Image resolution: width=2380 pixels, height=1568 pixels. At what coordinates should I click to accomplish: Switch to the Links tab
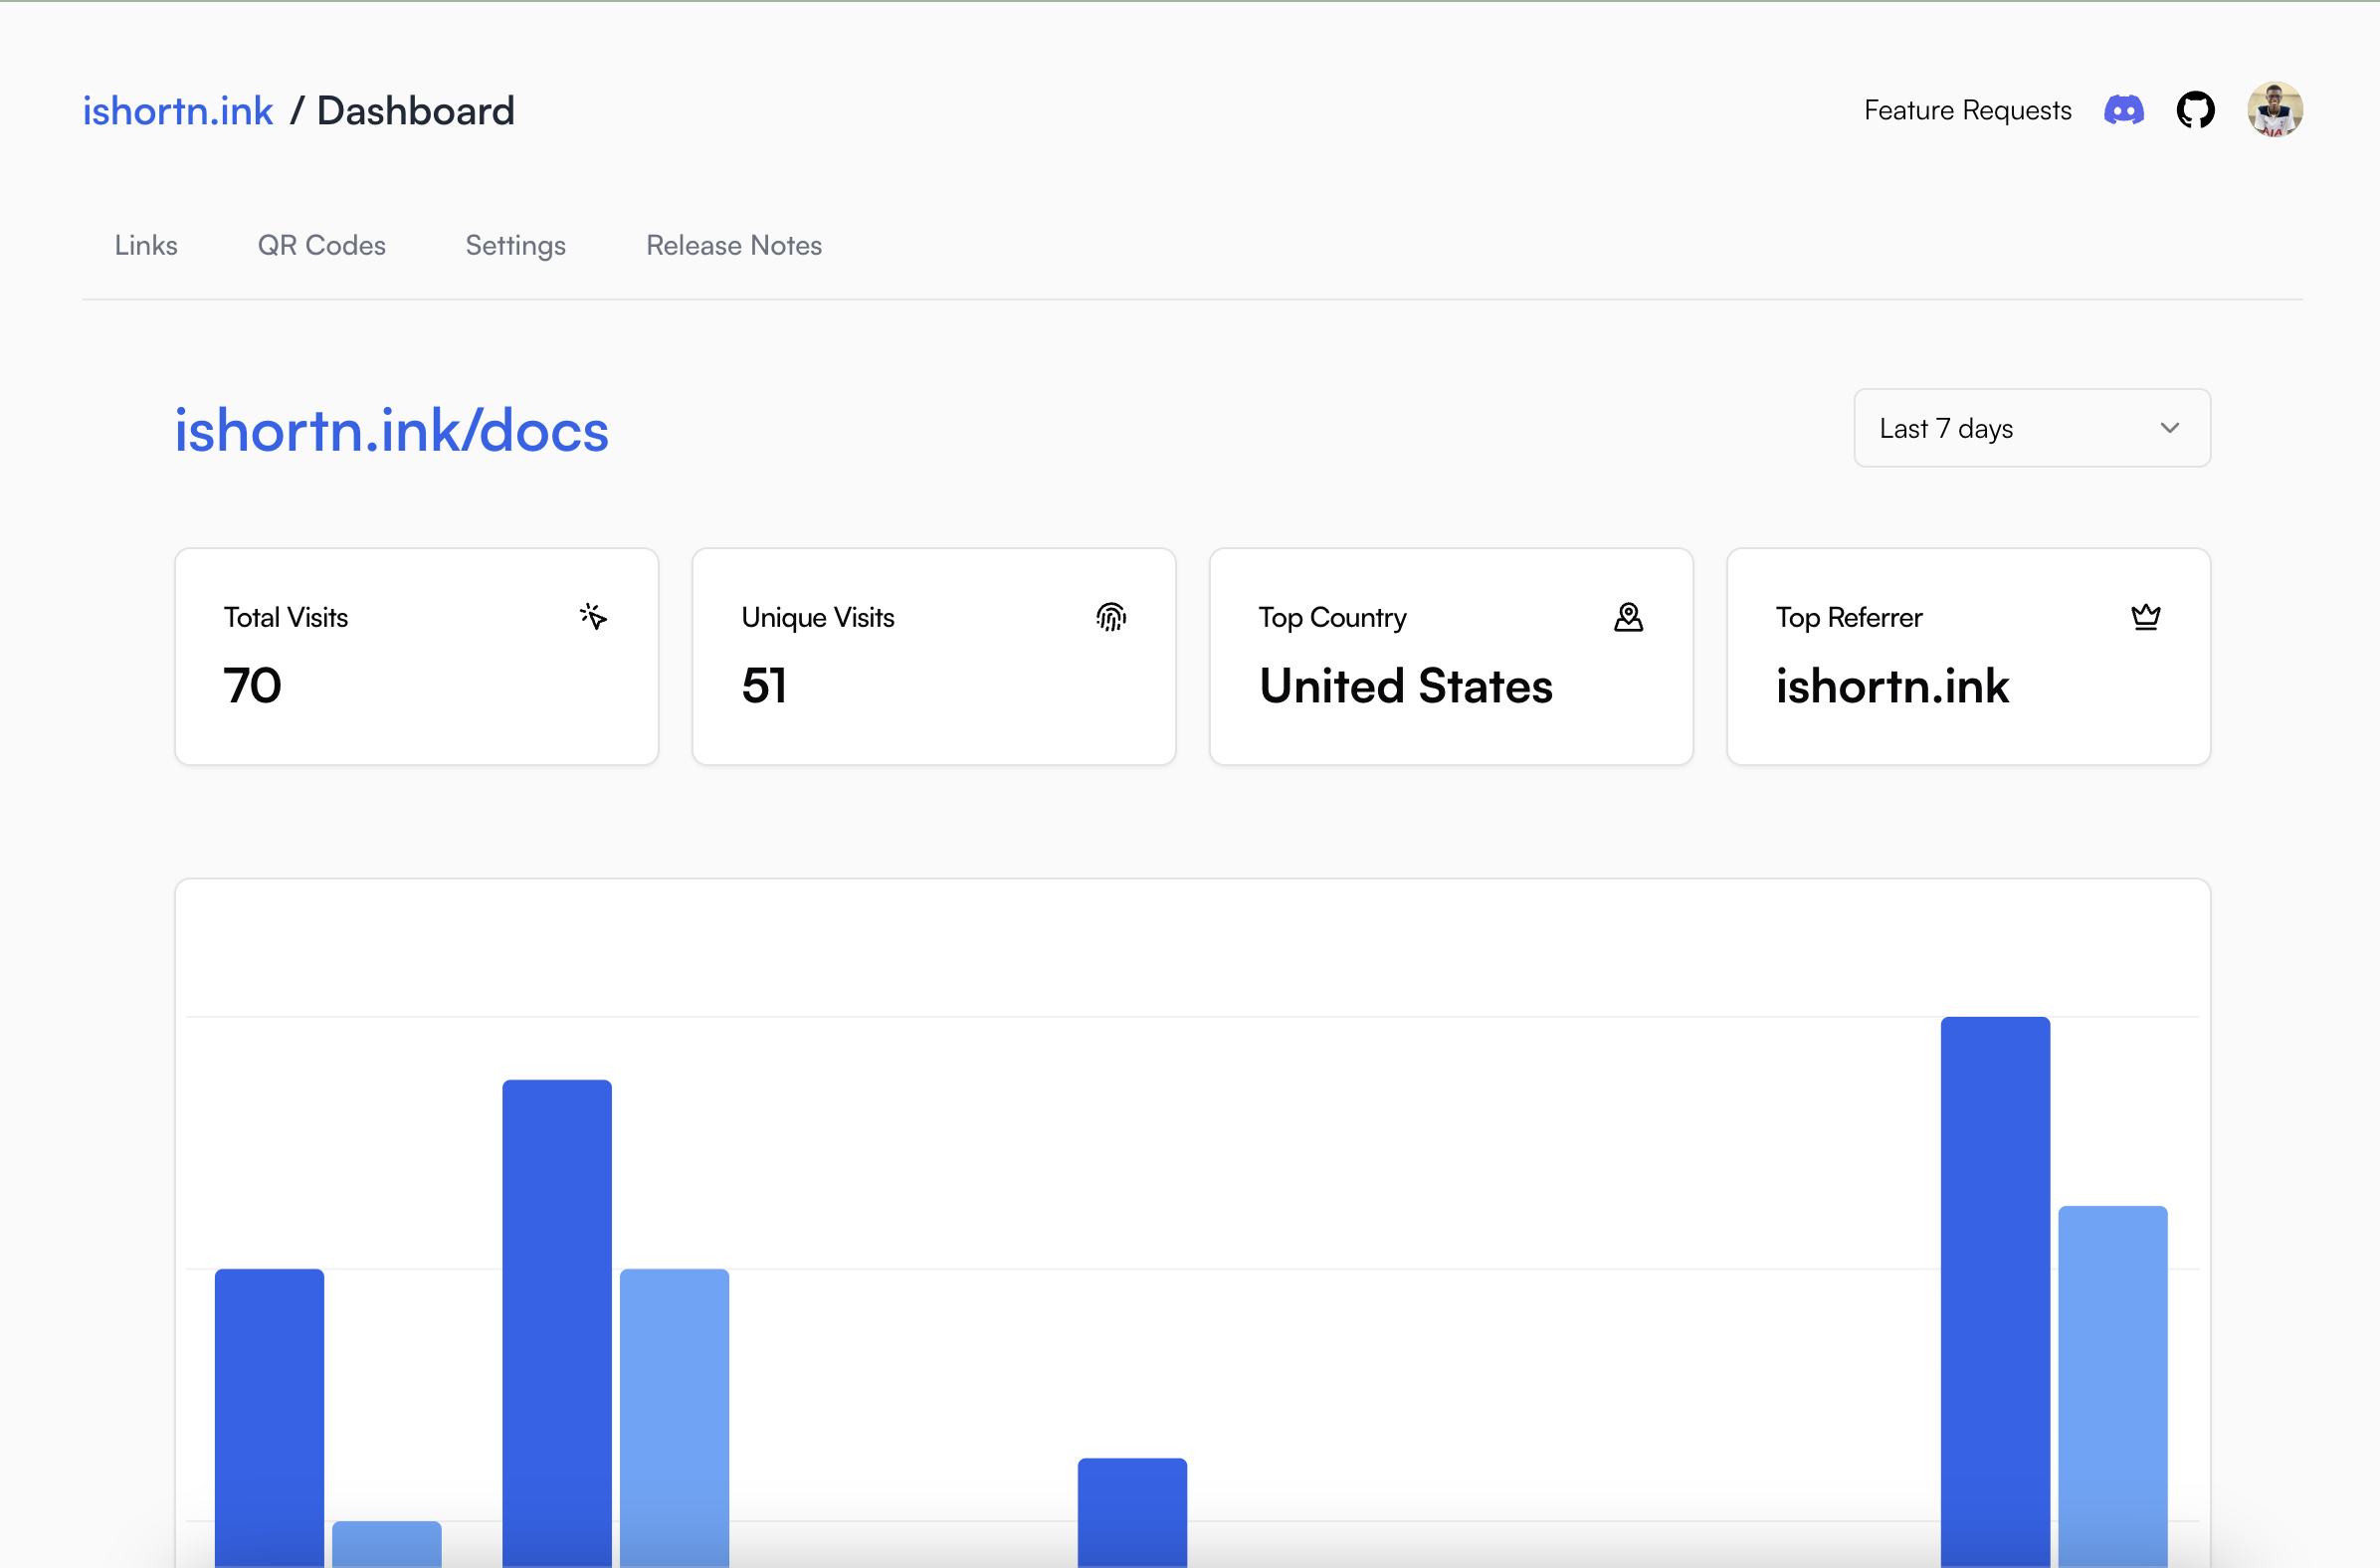146,245
